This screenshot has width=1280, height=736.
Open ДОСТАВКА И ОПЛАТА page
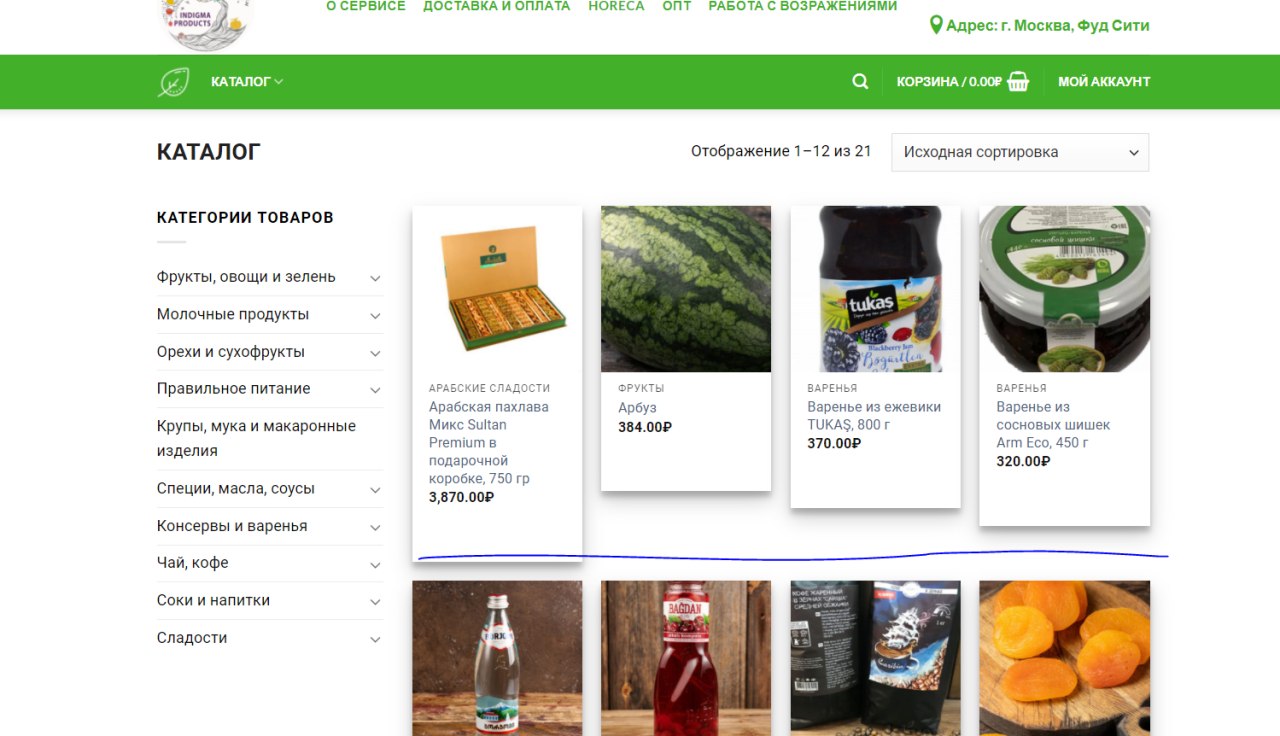(496, 6)
